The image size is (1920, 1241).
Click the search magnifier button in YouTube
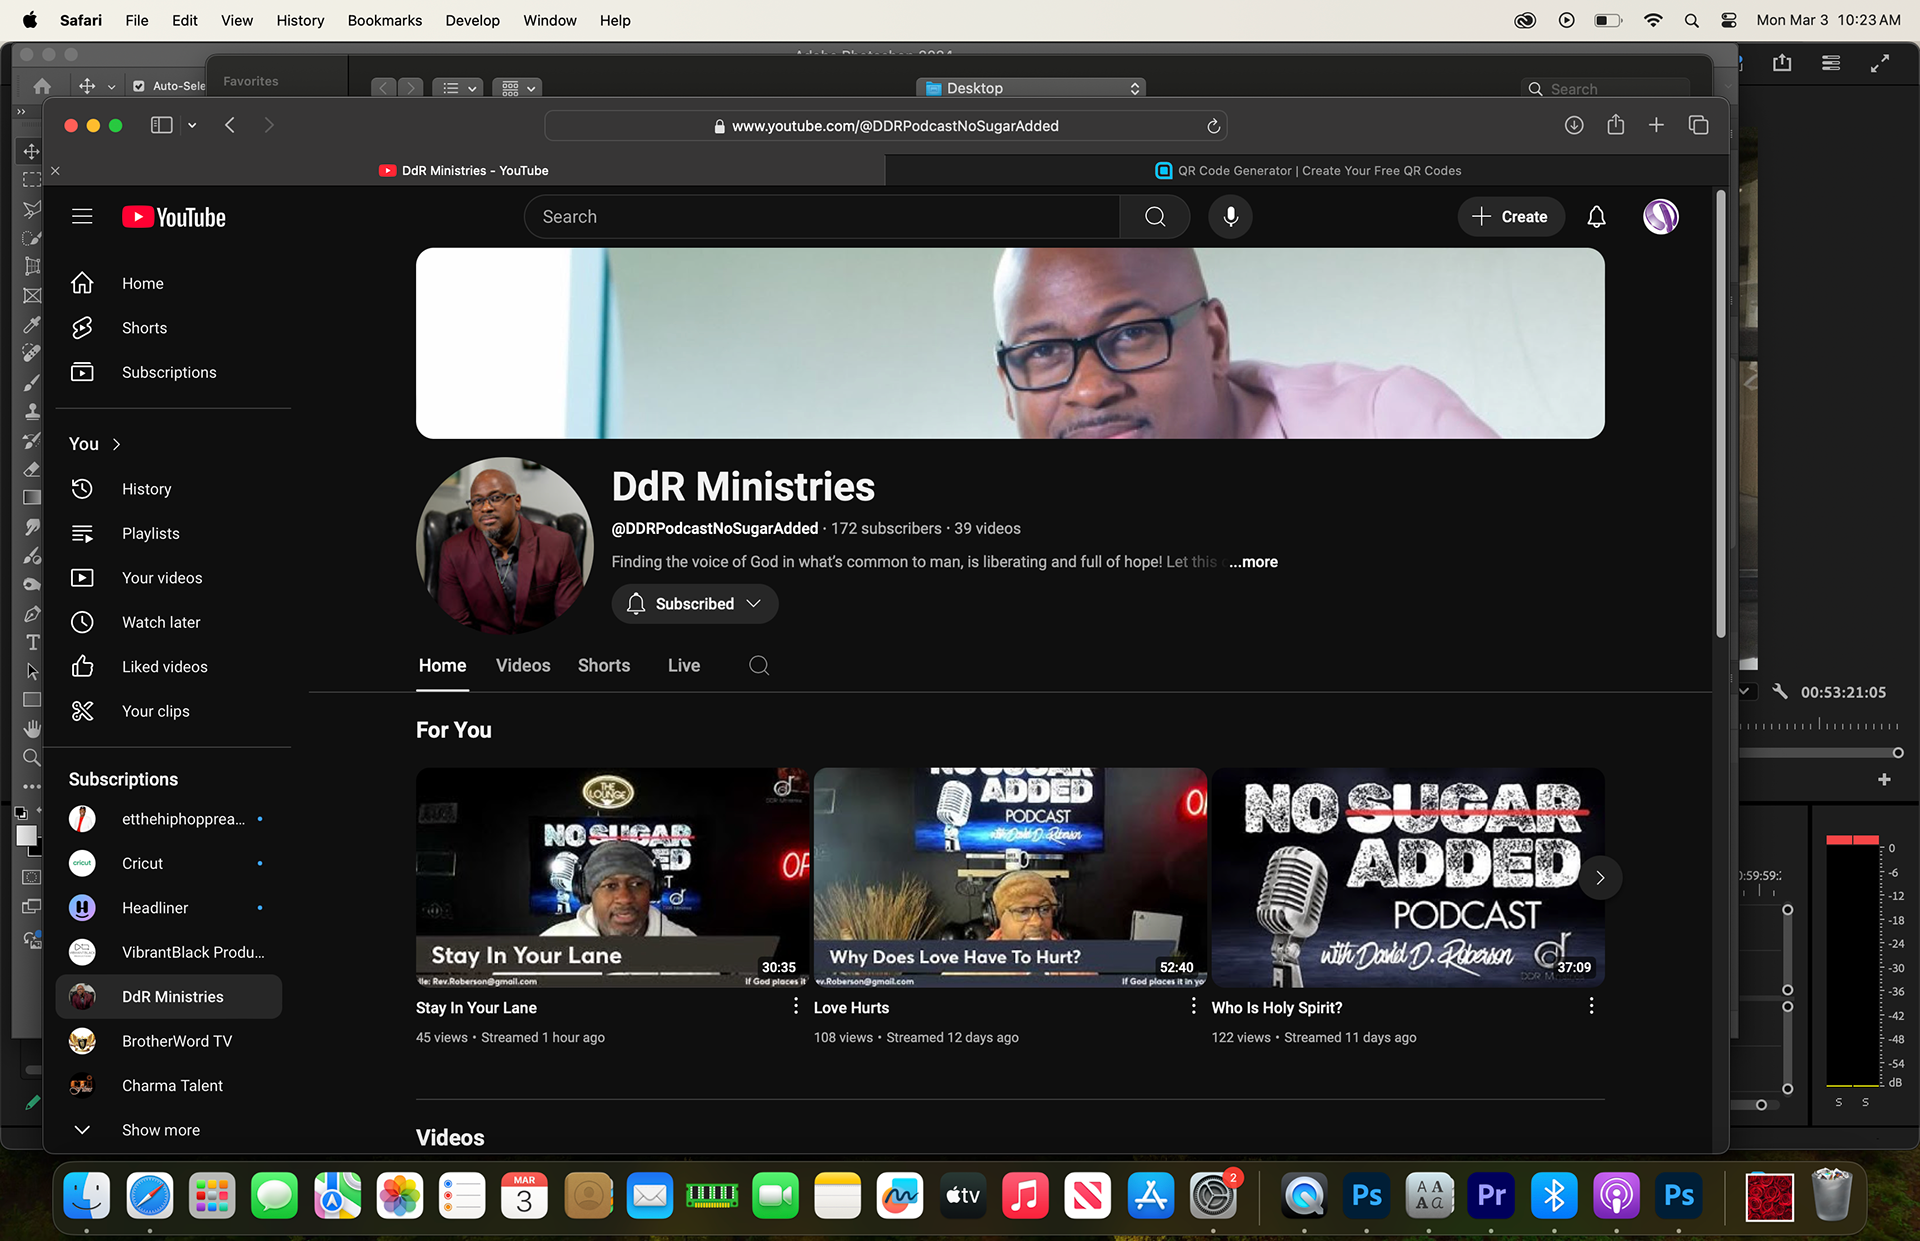[x=1155, y=216]
